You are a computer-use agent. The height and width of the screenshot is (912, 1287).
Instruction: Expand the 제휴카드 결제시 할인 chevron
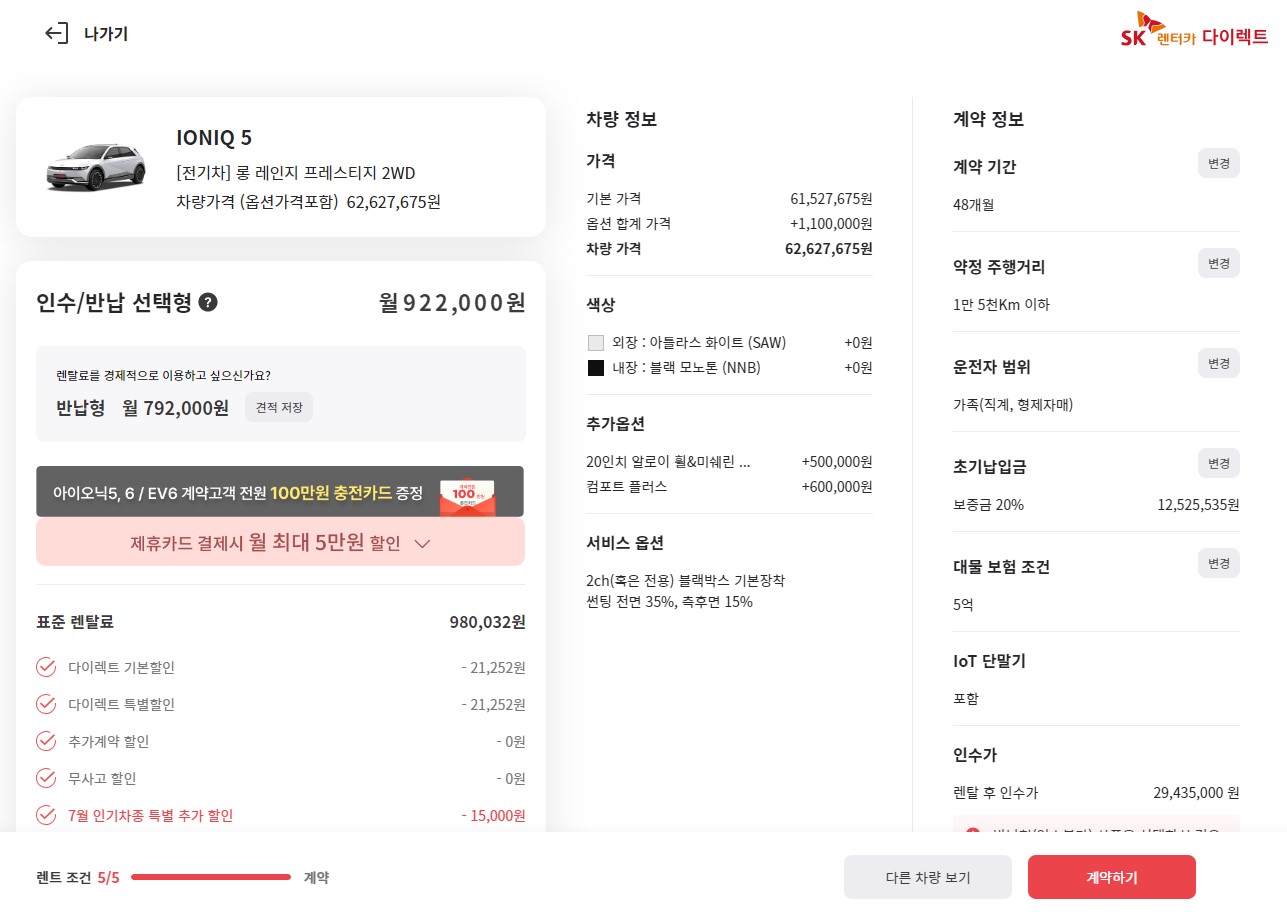coord(422,543)
